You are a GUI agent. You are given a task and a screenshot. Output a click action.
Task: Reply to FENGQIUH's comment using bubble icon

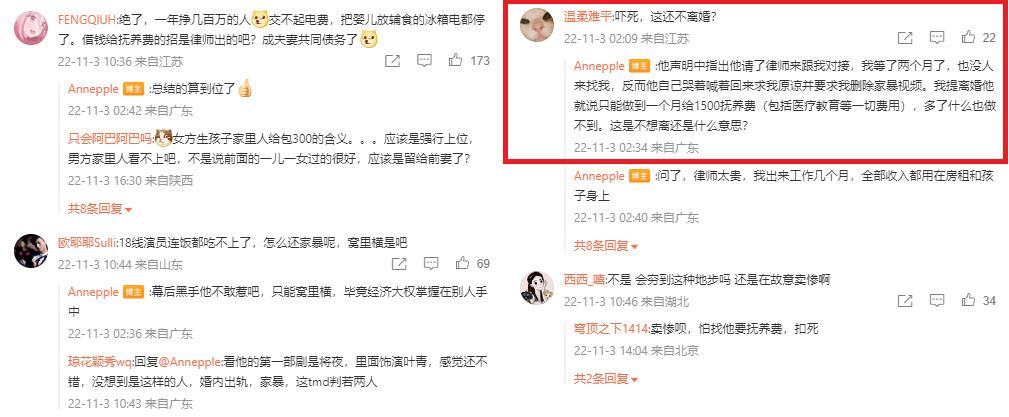424,61
